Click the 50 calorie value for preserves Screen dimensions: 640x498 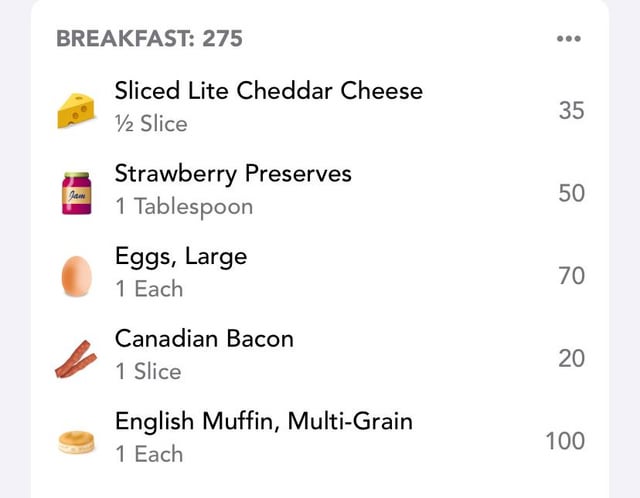(x=571, y=193)
